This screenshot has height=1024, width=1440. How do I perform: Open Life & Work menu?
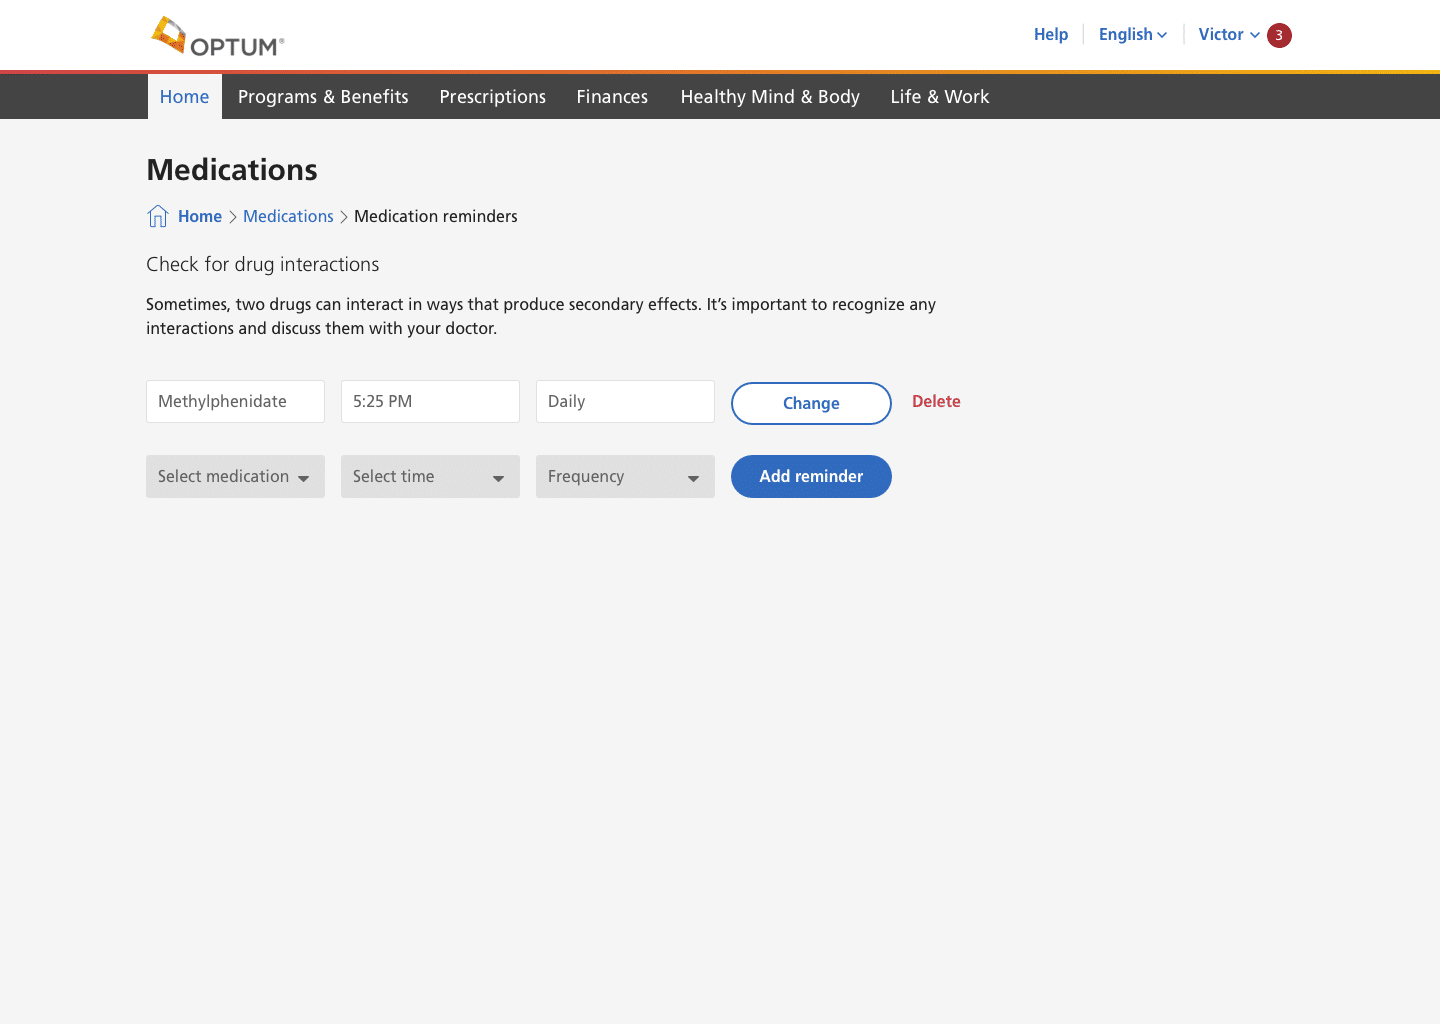940,97
